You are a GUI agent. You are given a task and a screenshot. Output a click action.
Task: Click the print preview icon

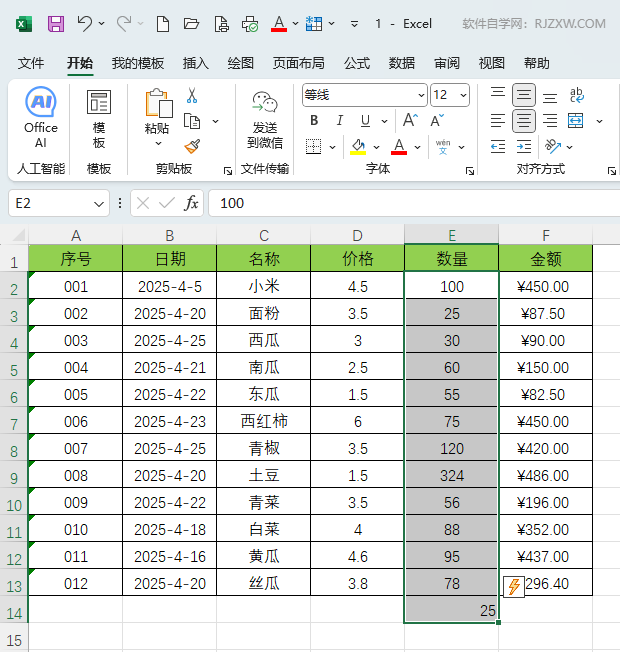click(221, 24)
